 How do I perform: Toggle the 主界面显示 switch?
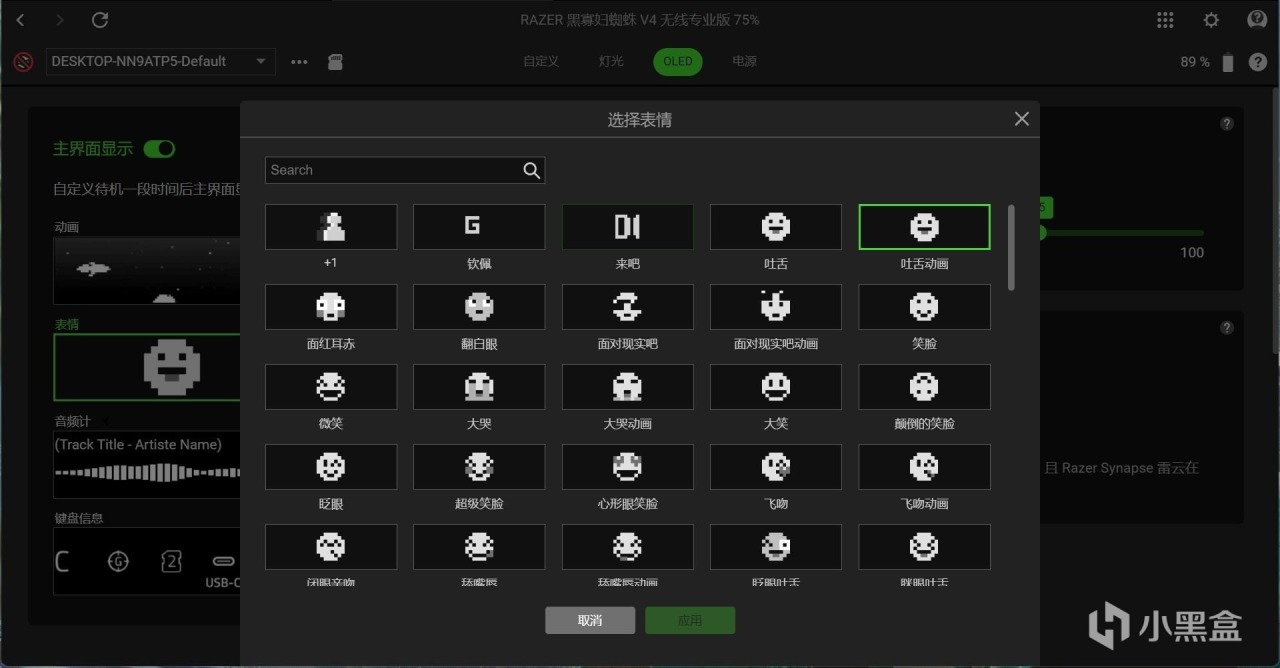click(159, 149)
